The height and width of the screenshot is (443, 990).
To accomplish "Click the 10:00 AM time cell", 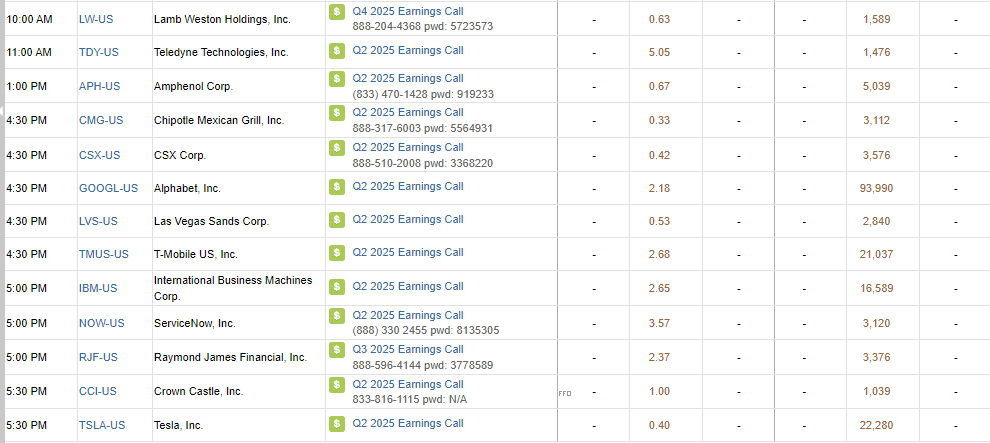I will pyautogui.click(x=29, y=20).
